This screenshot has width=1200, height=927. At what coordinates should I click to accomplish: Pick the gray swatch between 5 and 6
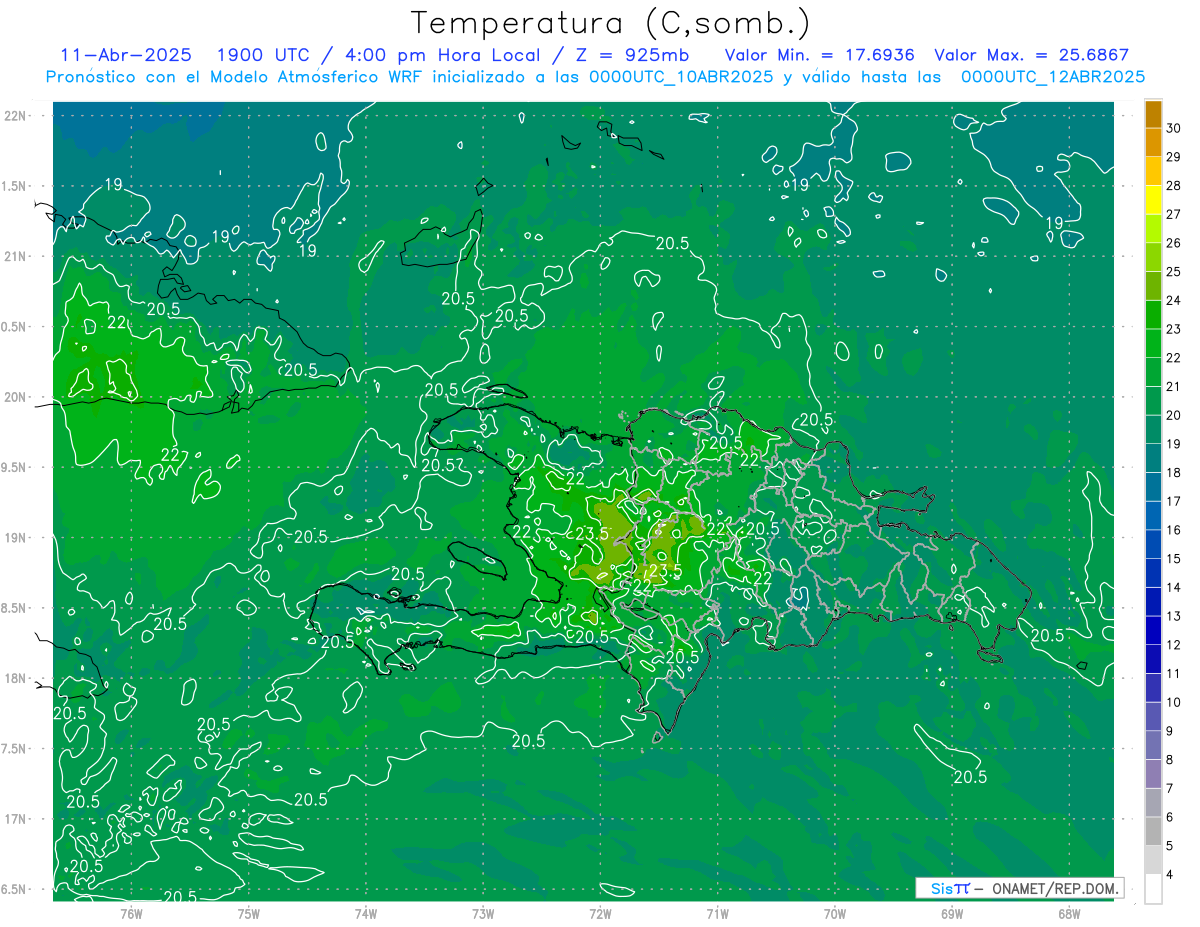tap(1154, 831)
